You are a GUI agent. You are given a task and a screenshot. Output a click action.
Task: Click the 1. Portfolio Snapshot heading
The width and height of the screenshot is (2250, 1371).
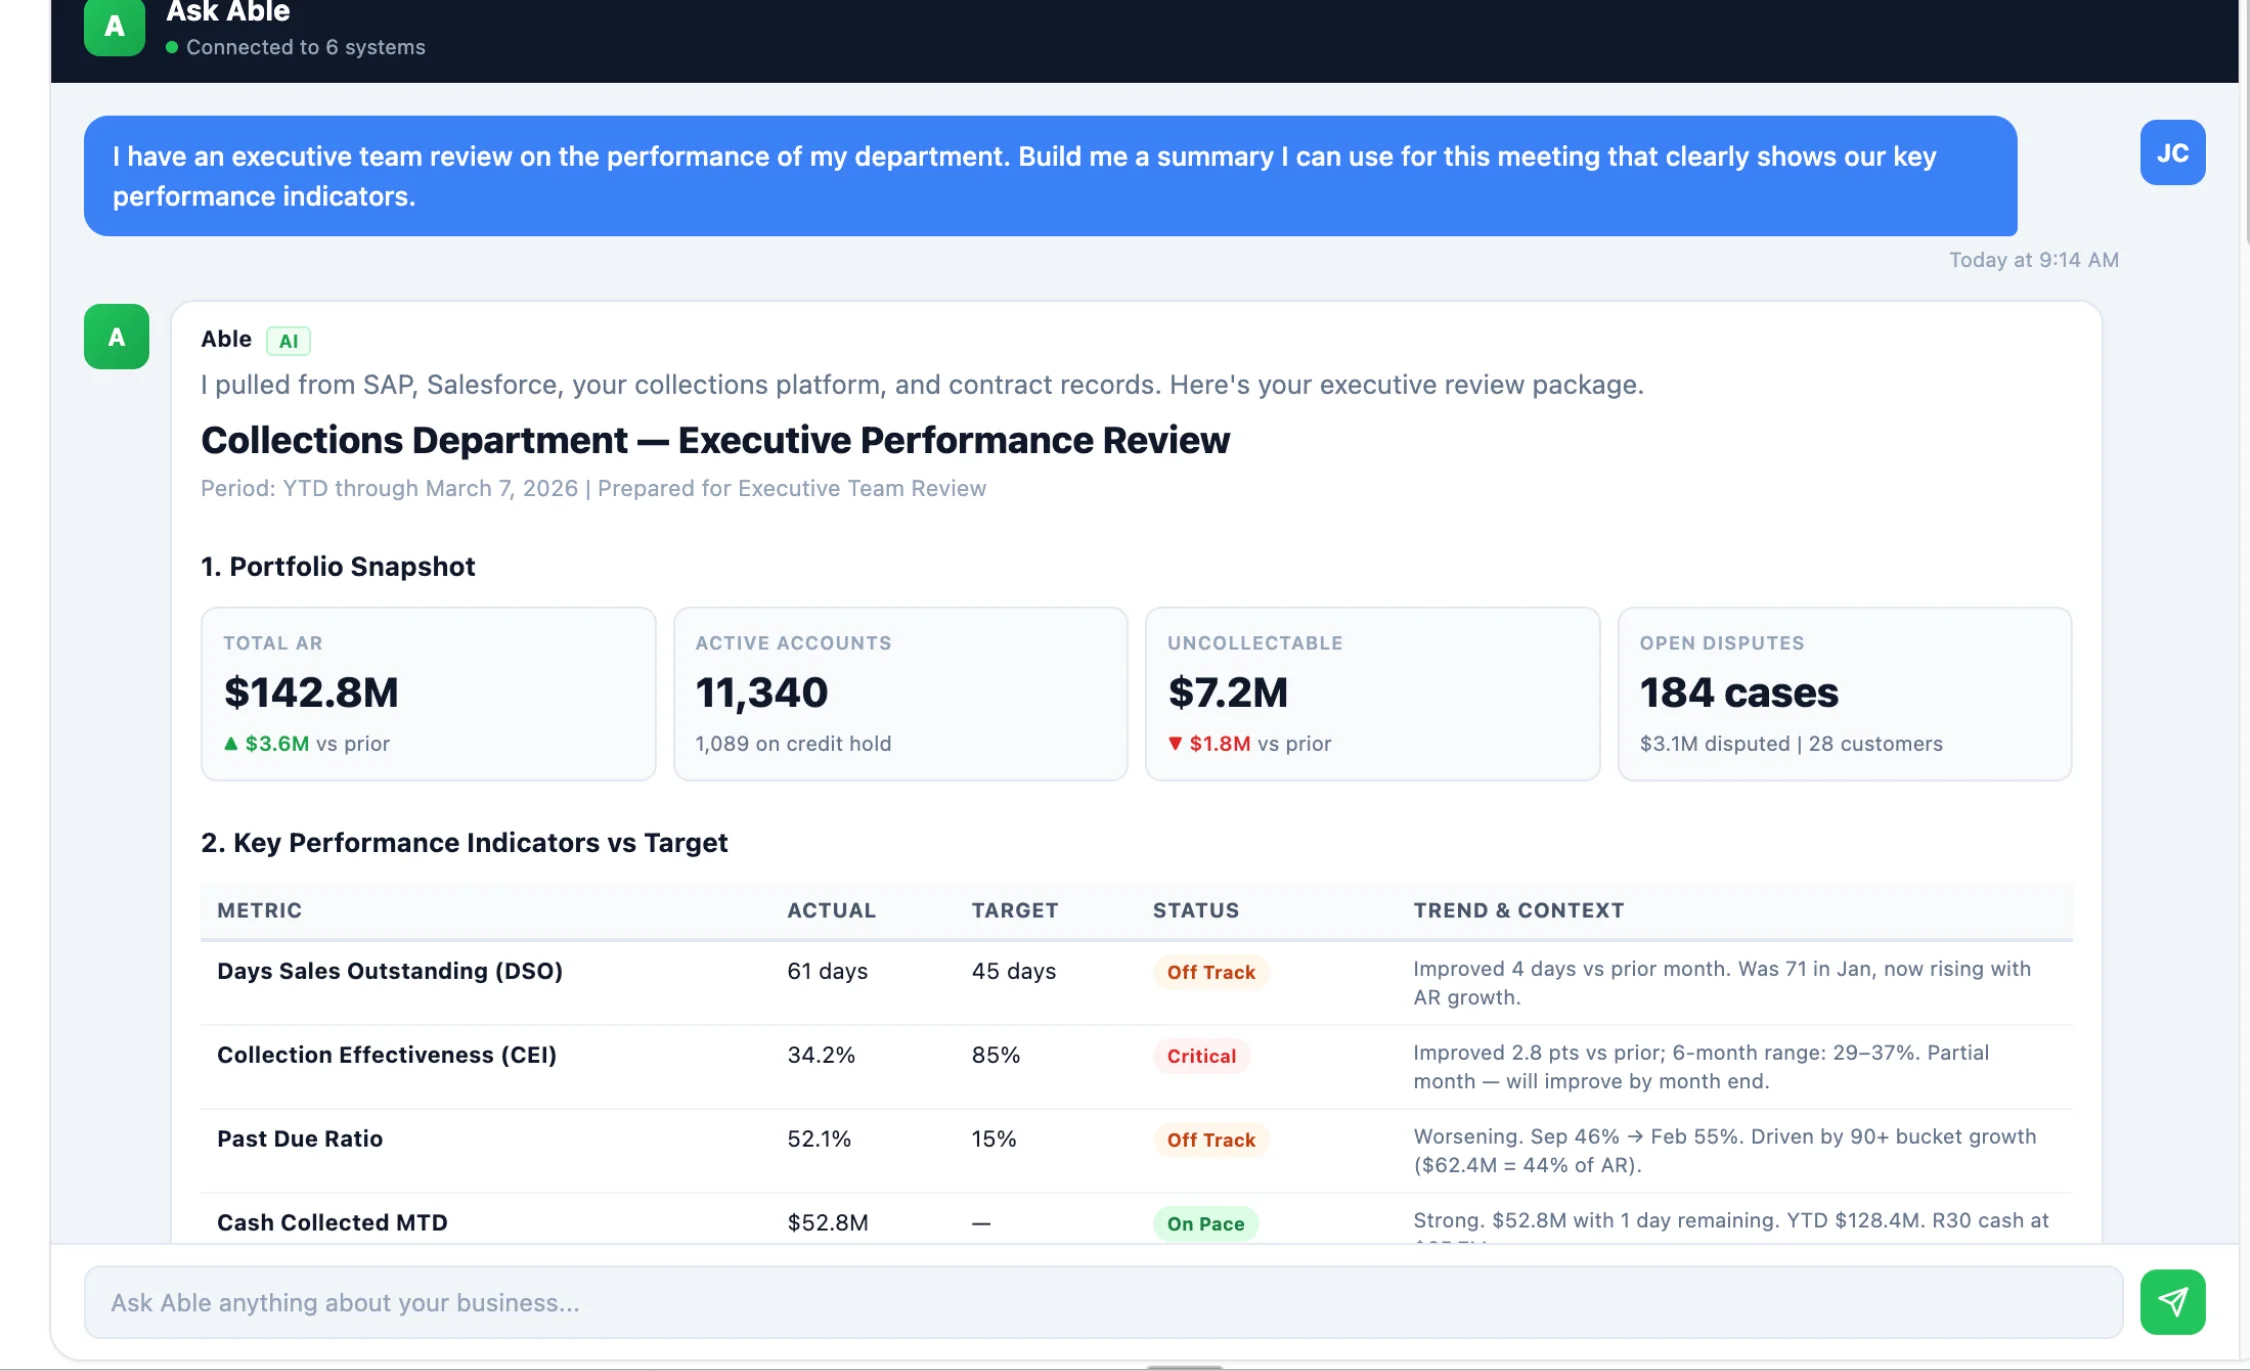pos(337,566)
